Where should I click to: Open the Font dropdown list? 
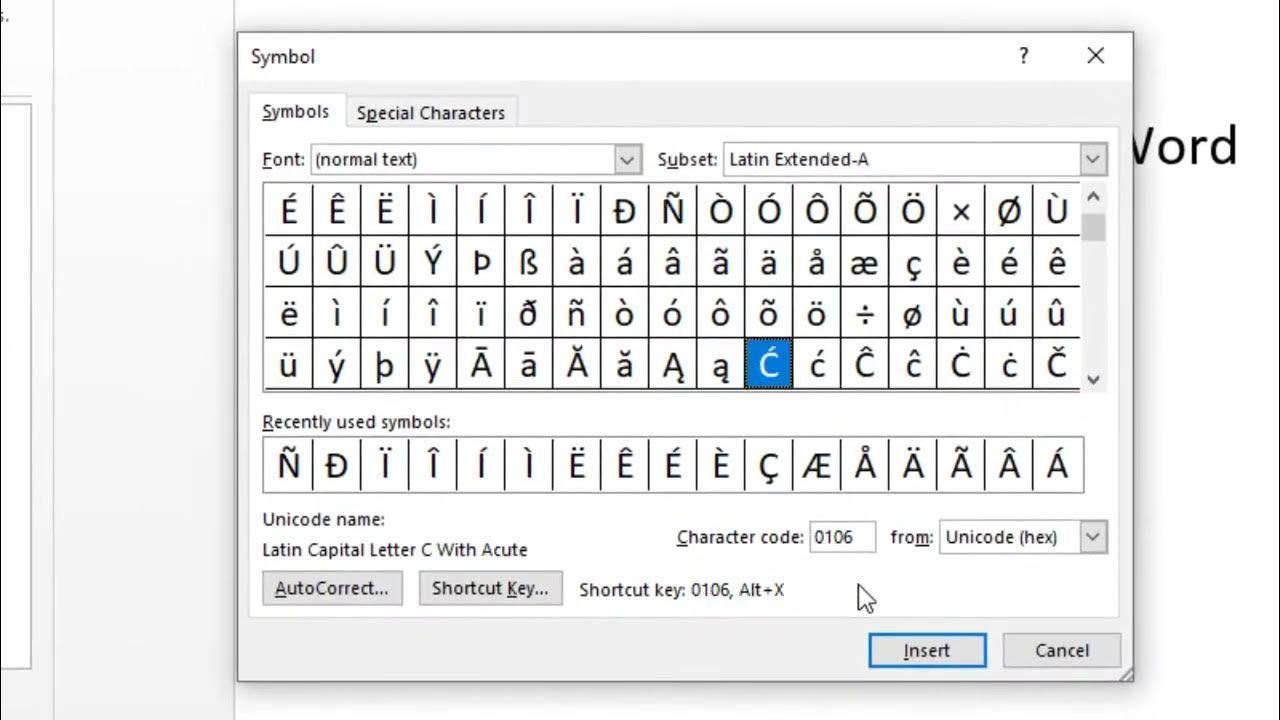(627, 159)
